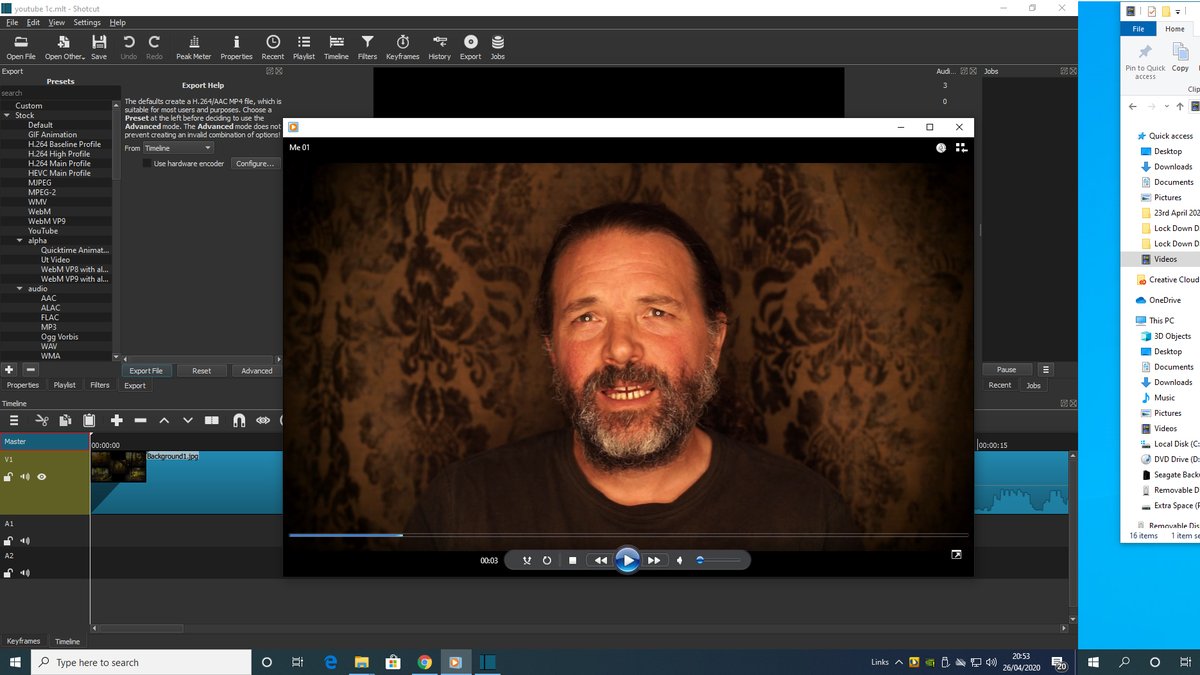Click the Open Other toolbar icon

[64, 47]
